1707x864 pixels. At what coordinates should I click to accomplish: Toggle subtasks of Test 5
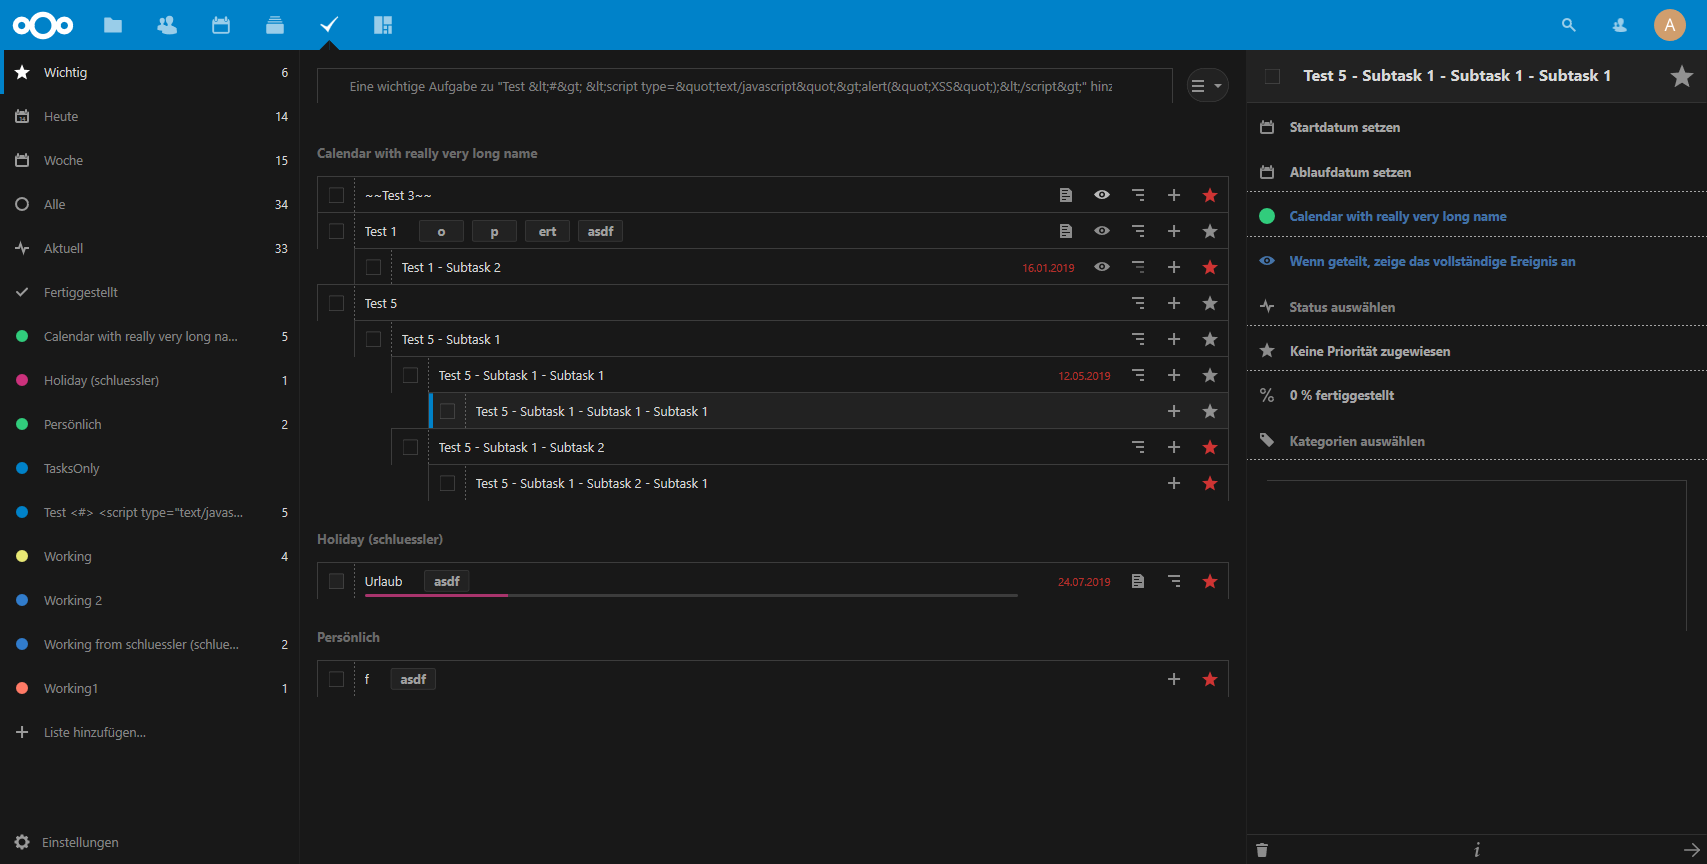[x=1138, y=303]
